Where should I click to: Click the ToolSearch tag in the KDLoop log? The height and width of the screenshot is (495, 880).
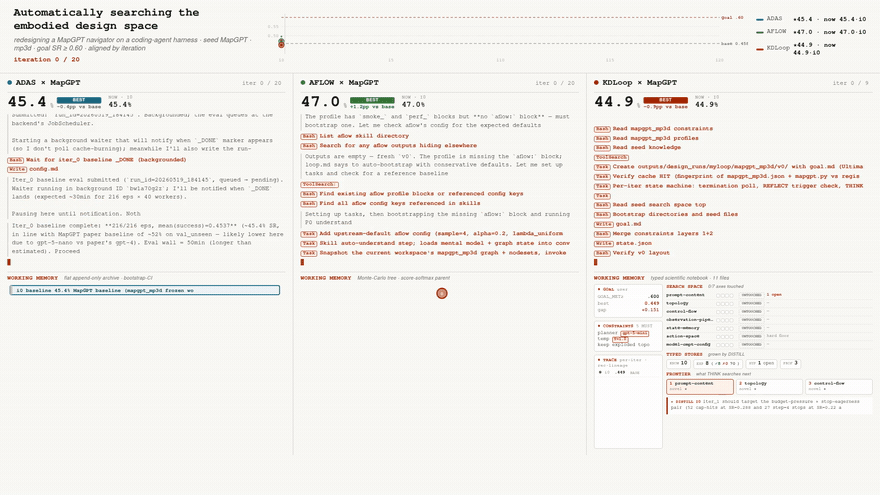611,157
